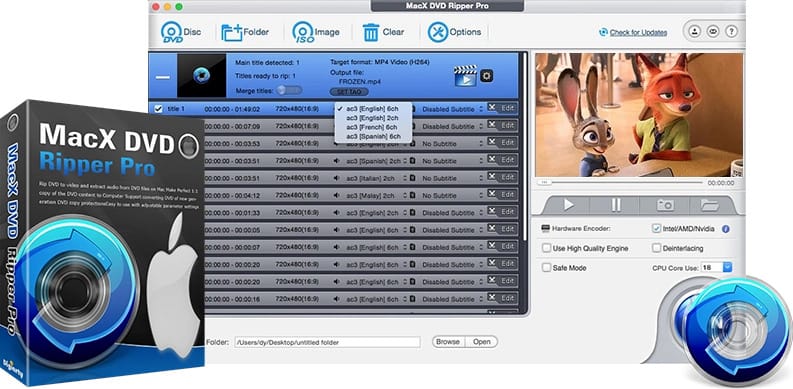This screenshot has height=389, width=793.
Task: Enable Safe Mode checkbox
Action: pos(546,268)
